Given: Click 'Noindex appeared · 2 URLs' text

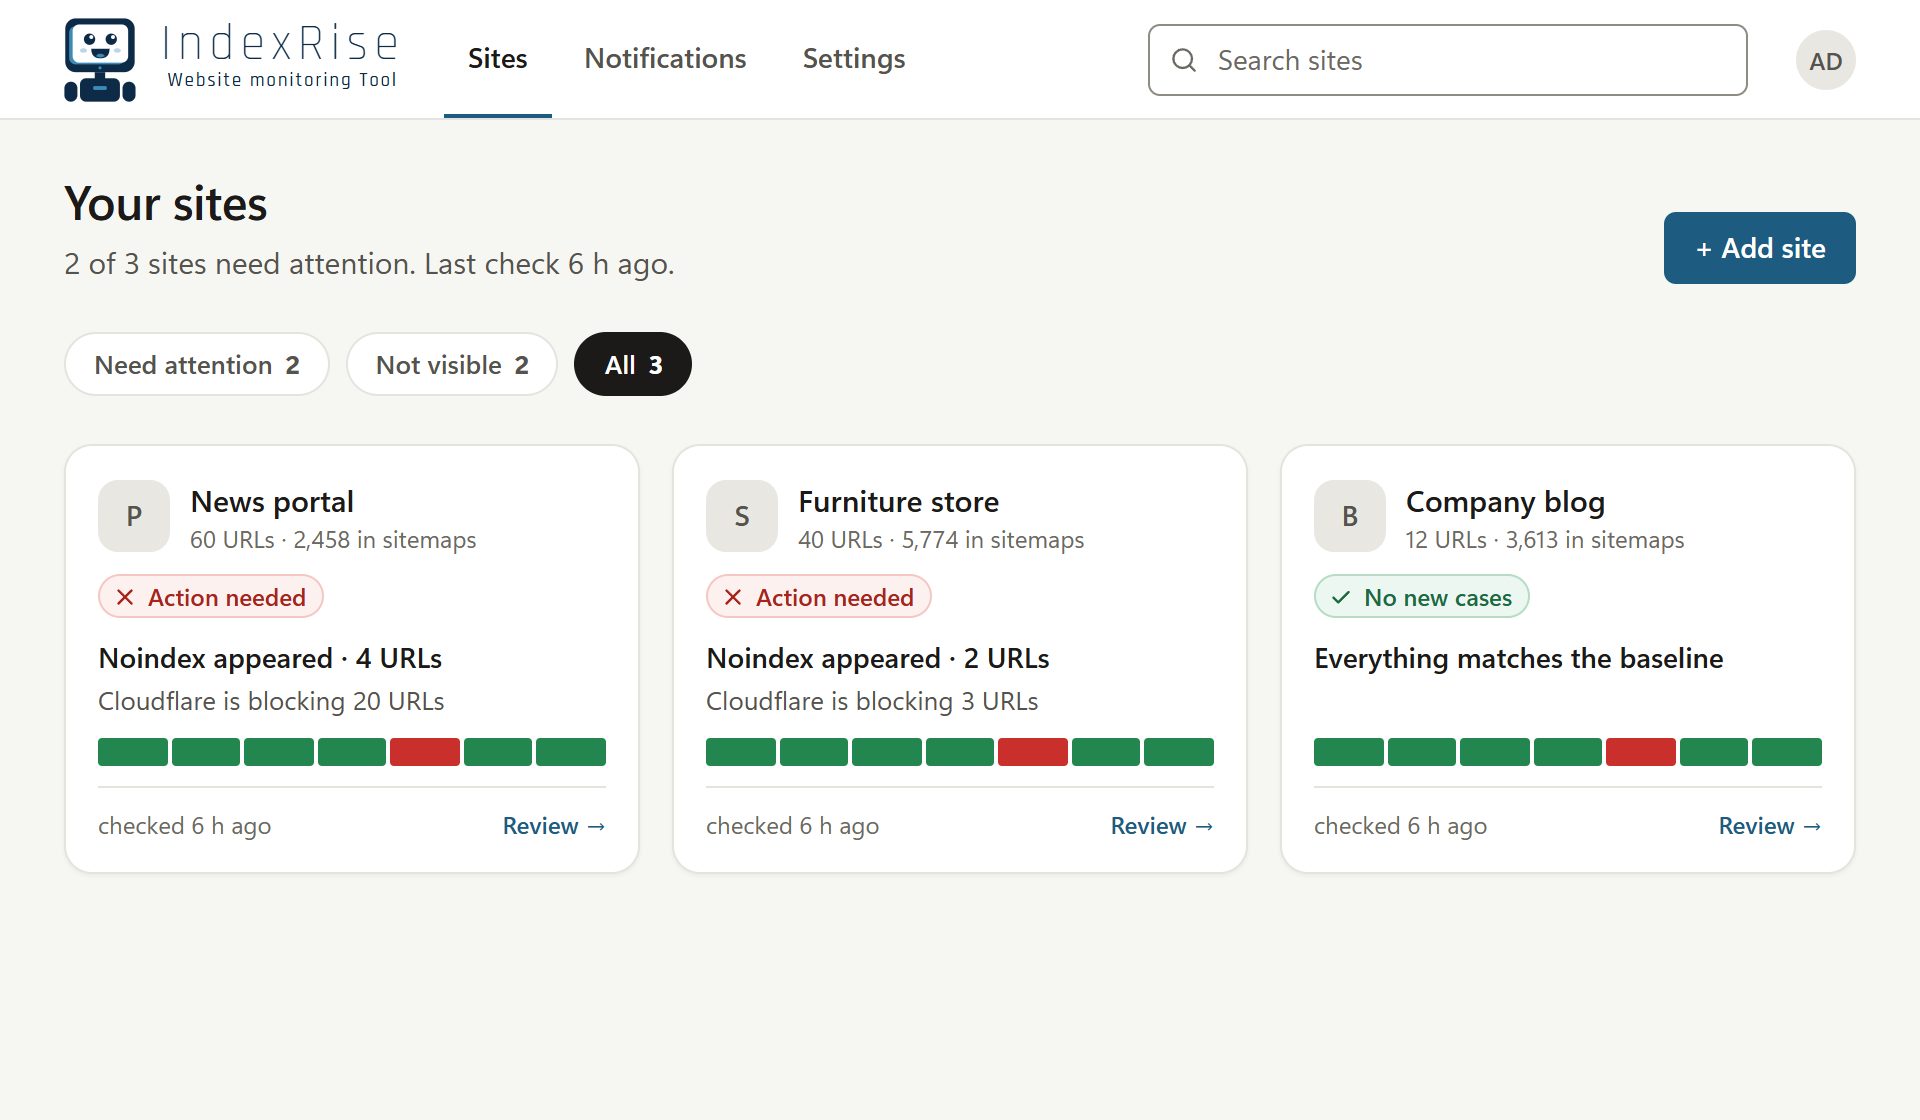Looking at the screenshot, I should click(x=878, y=658).
